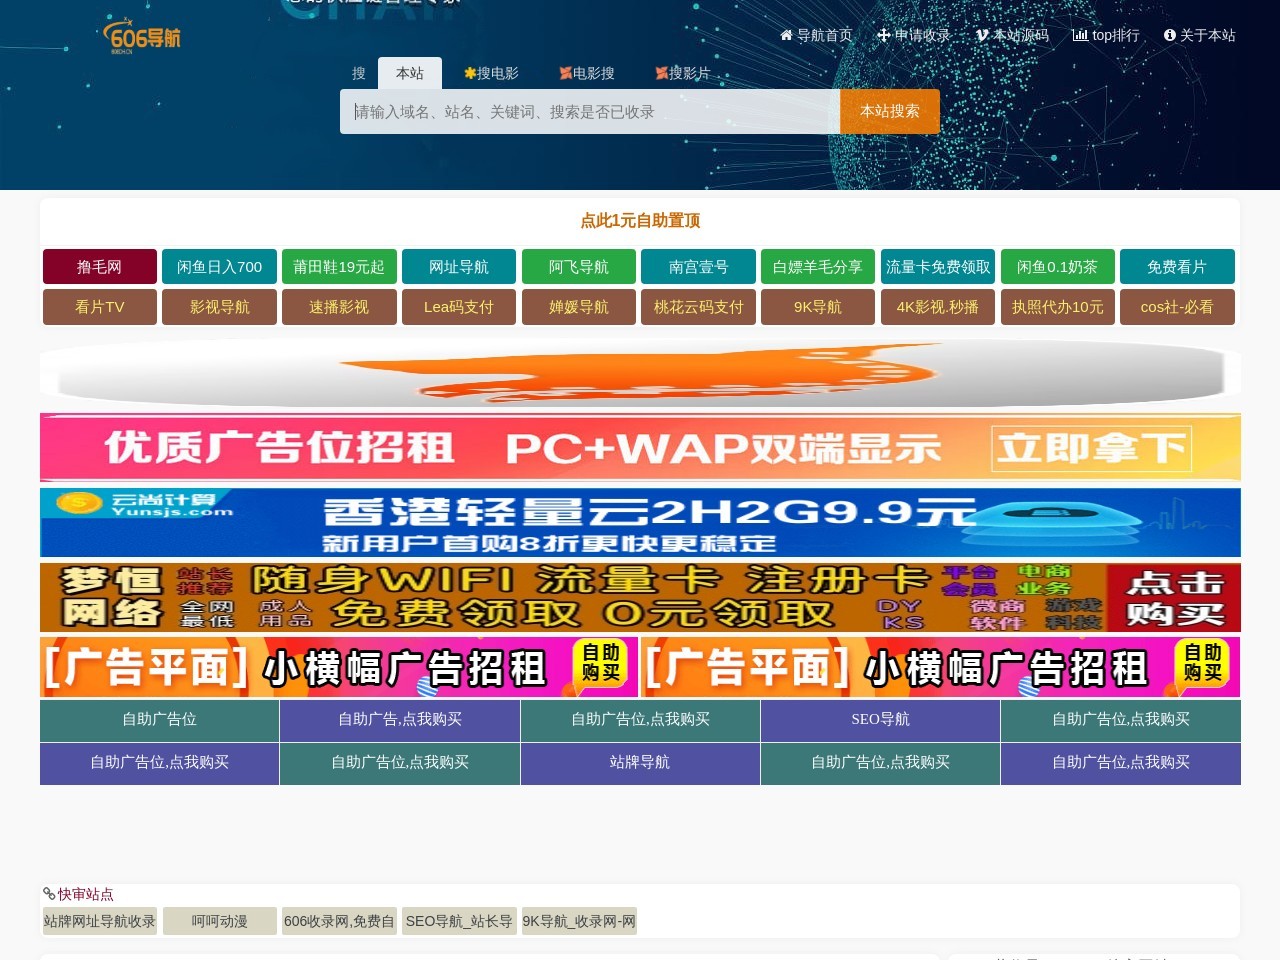Open the SEO导航 ad cell

(880, 720)
